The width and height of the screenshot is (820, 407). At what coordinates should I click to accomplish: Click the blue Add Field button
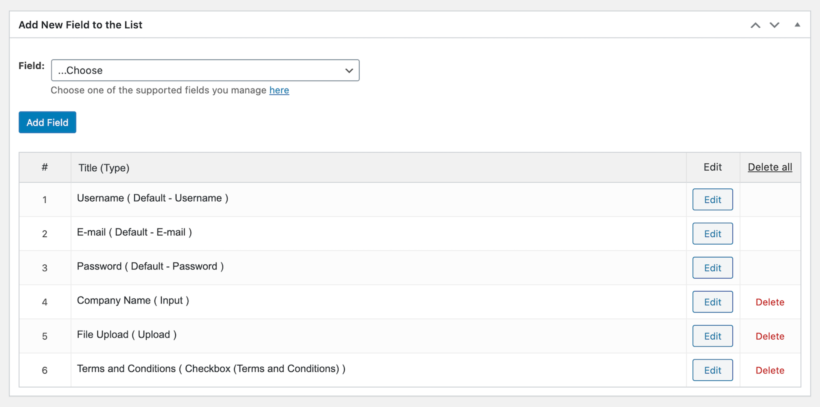(48, 122)
